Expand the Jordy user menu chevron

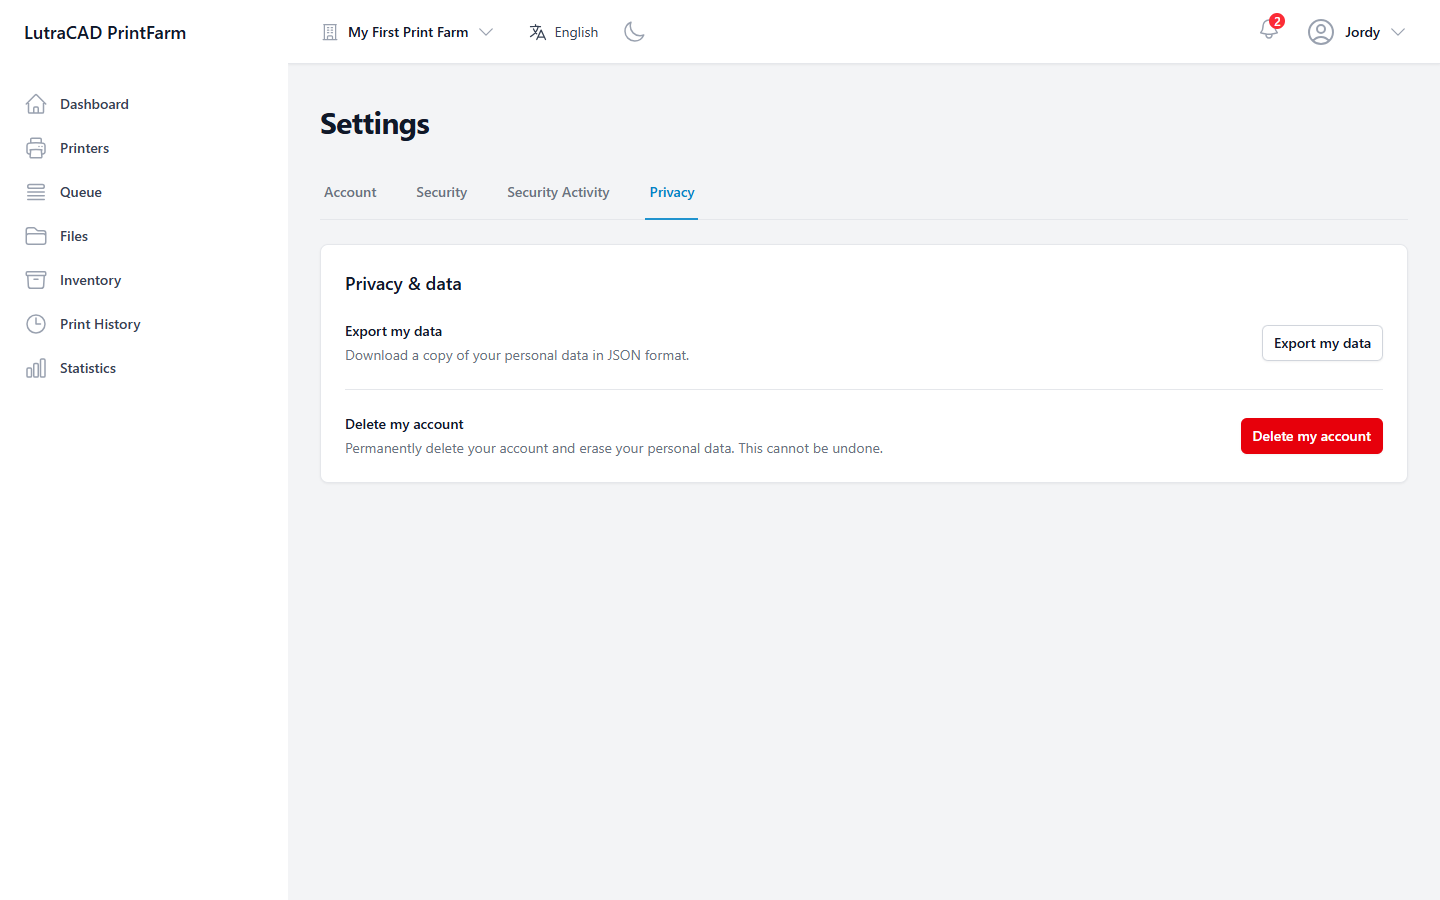(x=1398, y=32)
